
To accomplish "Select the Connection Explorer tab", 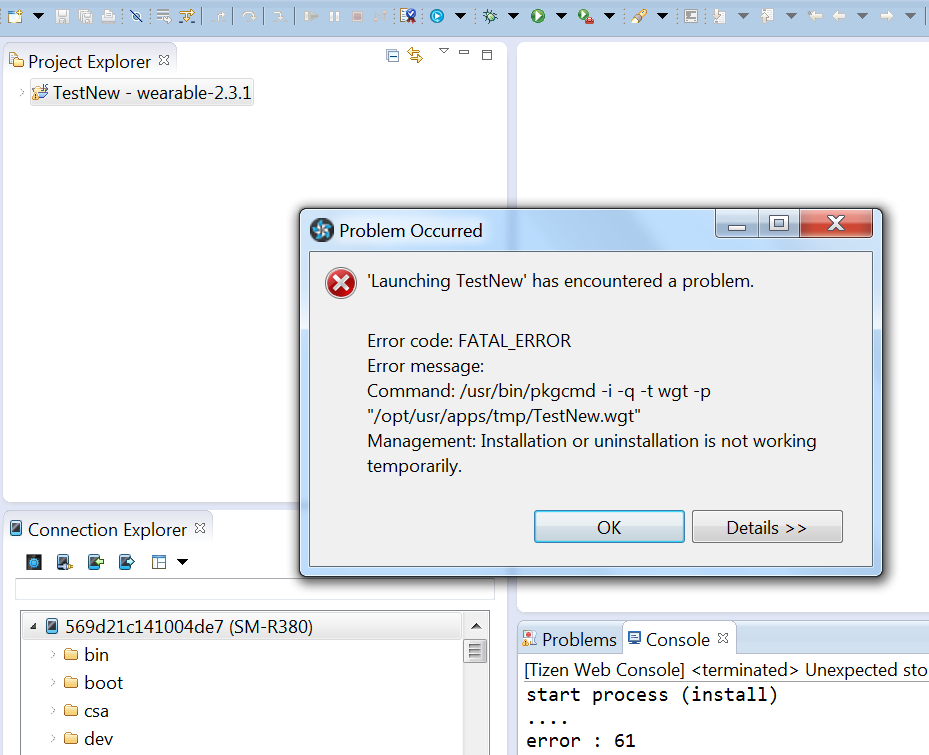I will [107, 529].
